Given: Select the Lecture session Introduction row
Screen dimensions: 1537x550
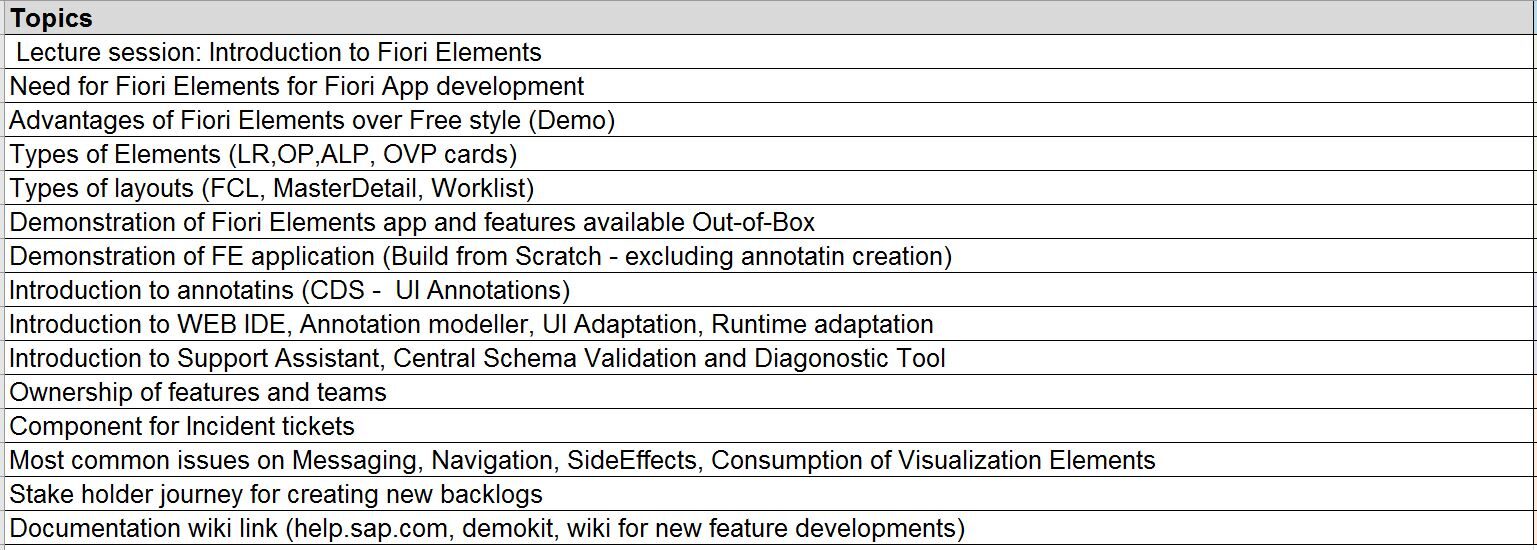Looking at the screenshot, I should pyautogui.click(x=279, y=52).
